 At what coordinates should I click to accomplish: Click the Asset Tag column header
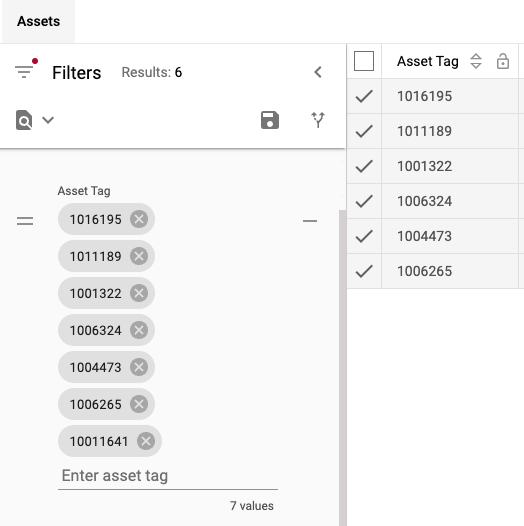coord(428,61)
